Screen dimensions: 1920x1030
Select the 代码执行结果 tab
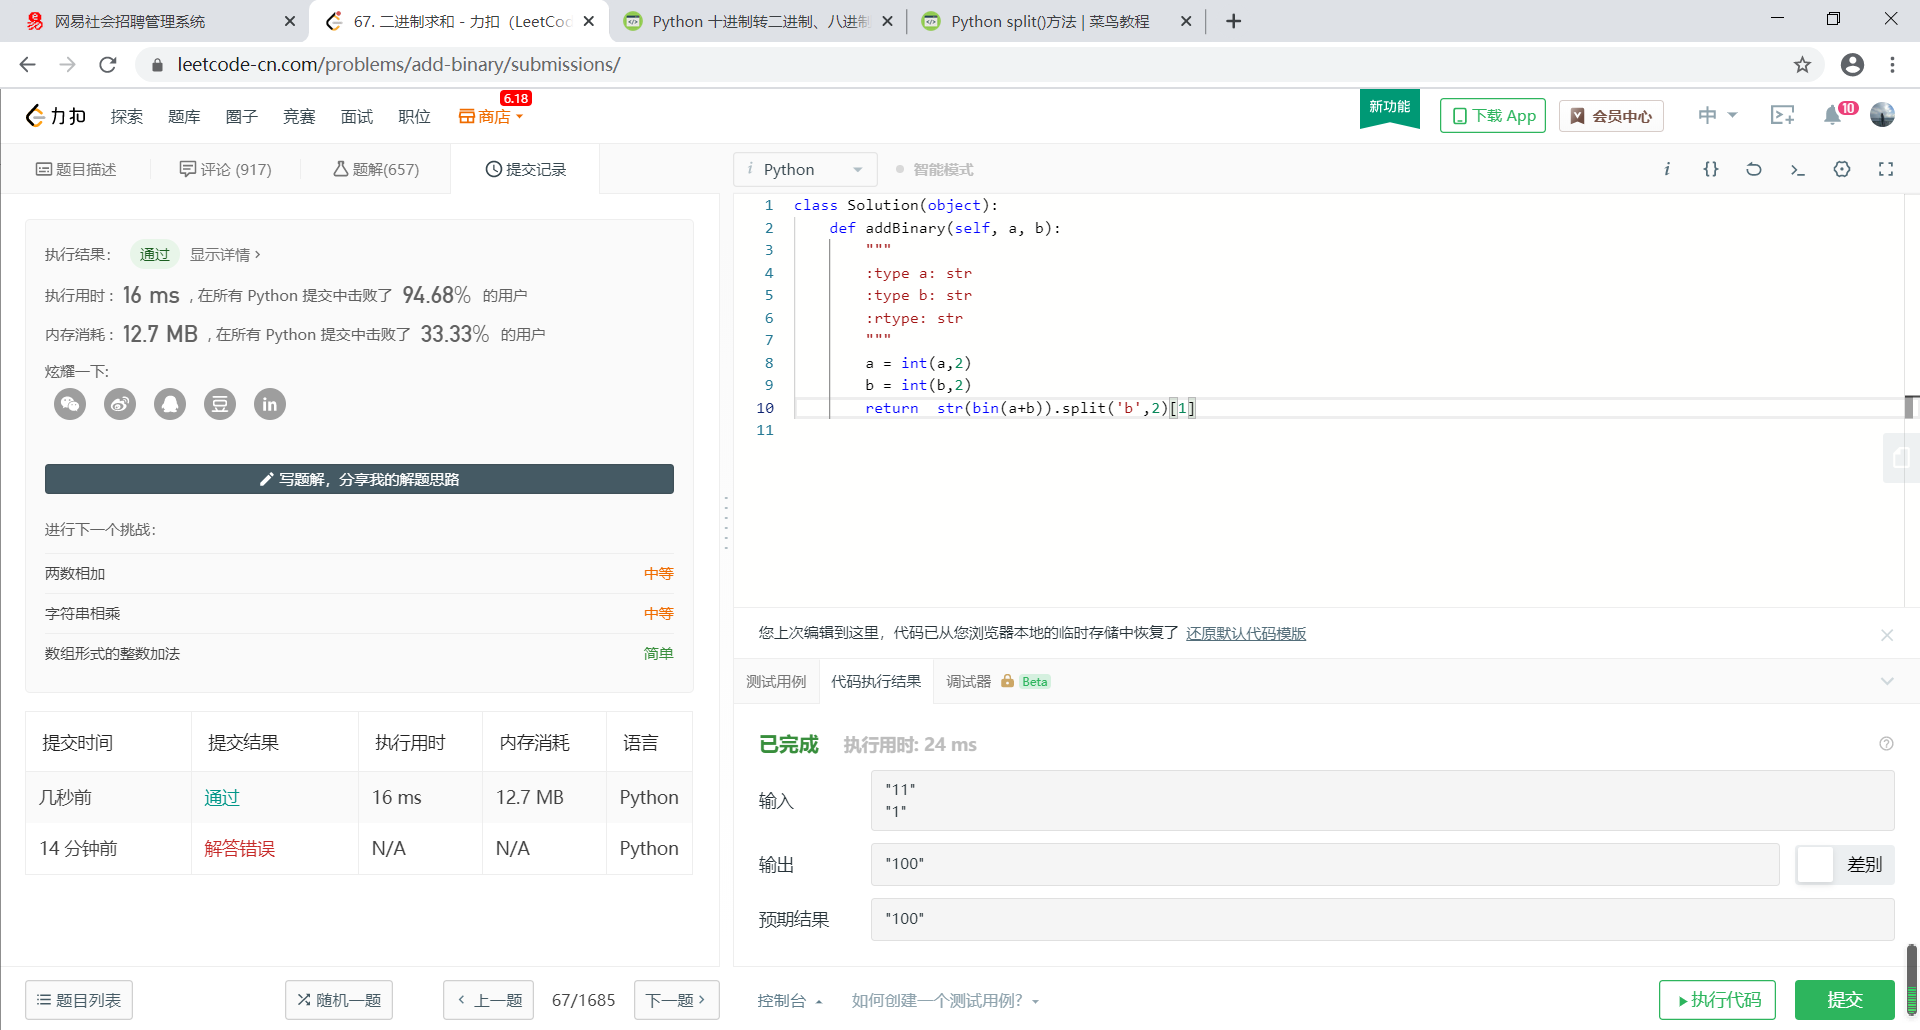[876, 682]
